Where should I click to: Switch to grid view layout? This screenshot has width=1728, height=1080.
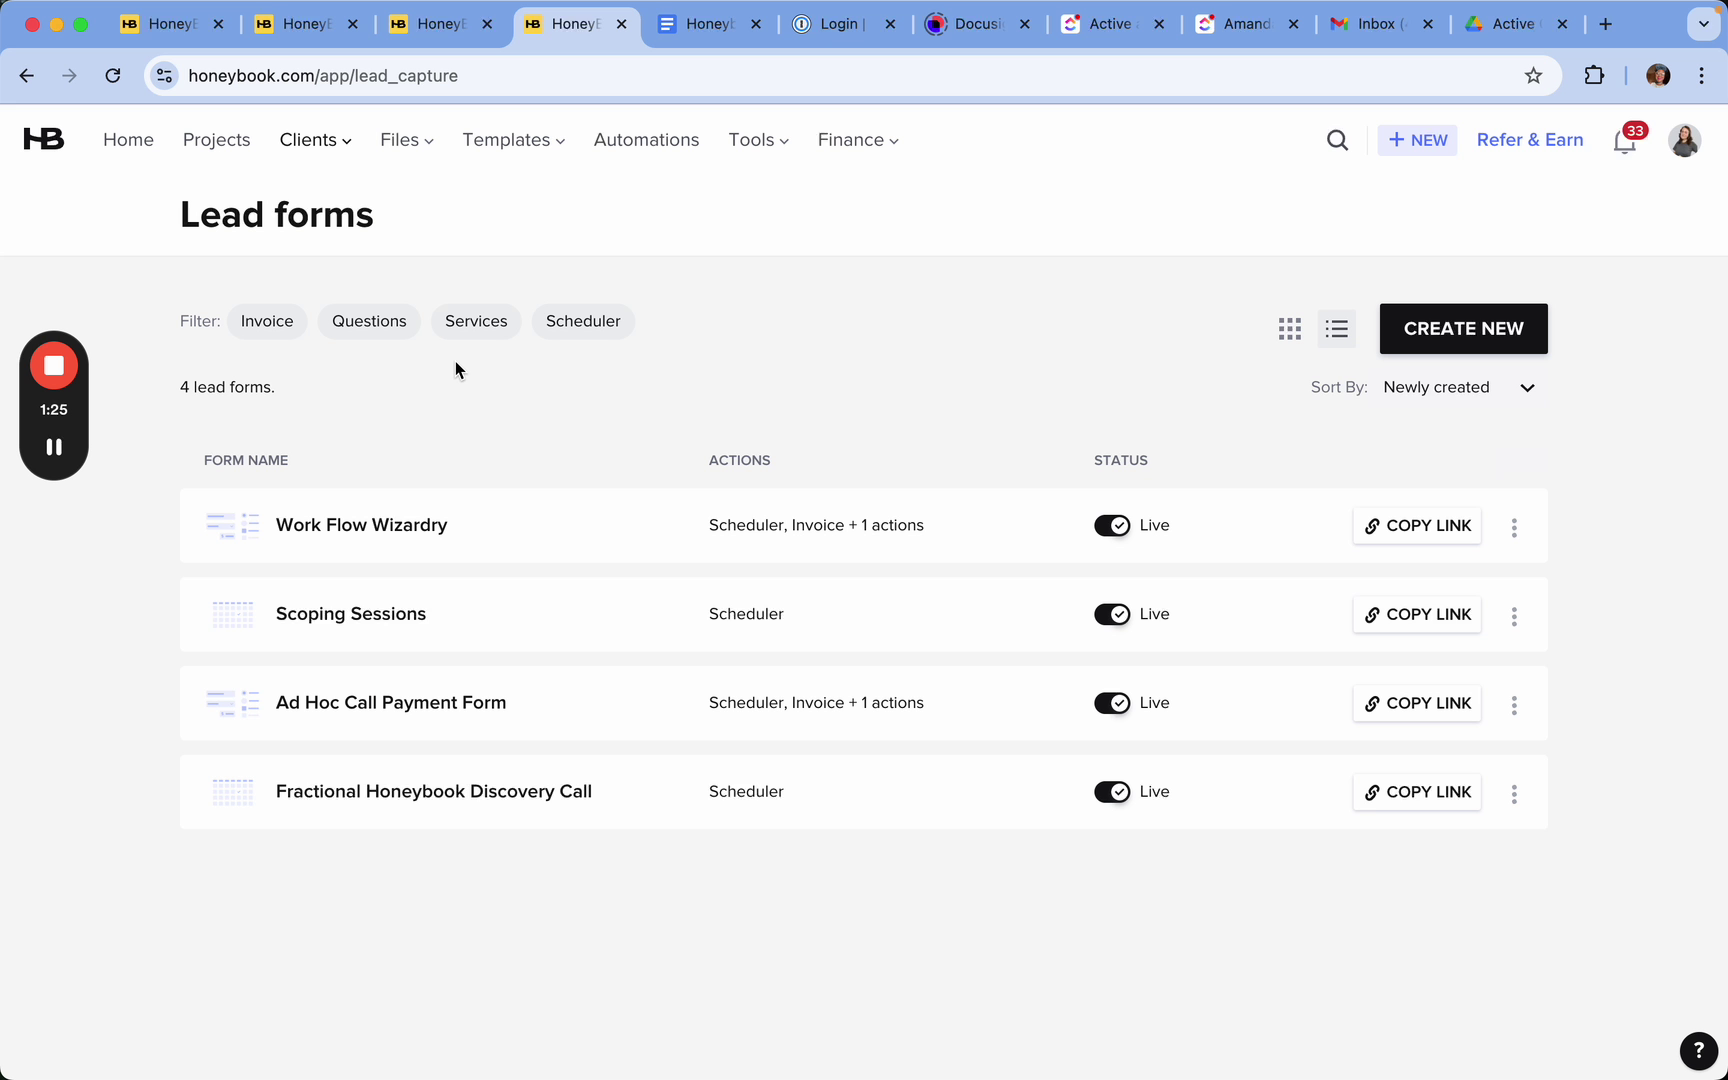tap(1289, 329)
